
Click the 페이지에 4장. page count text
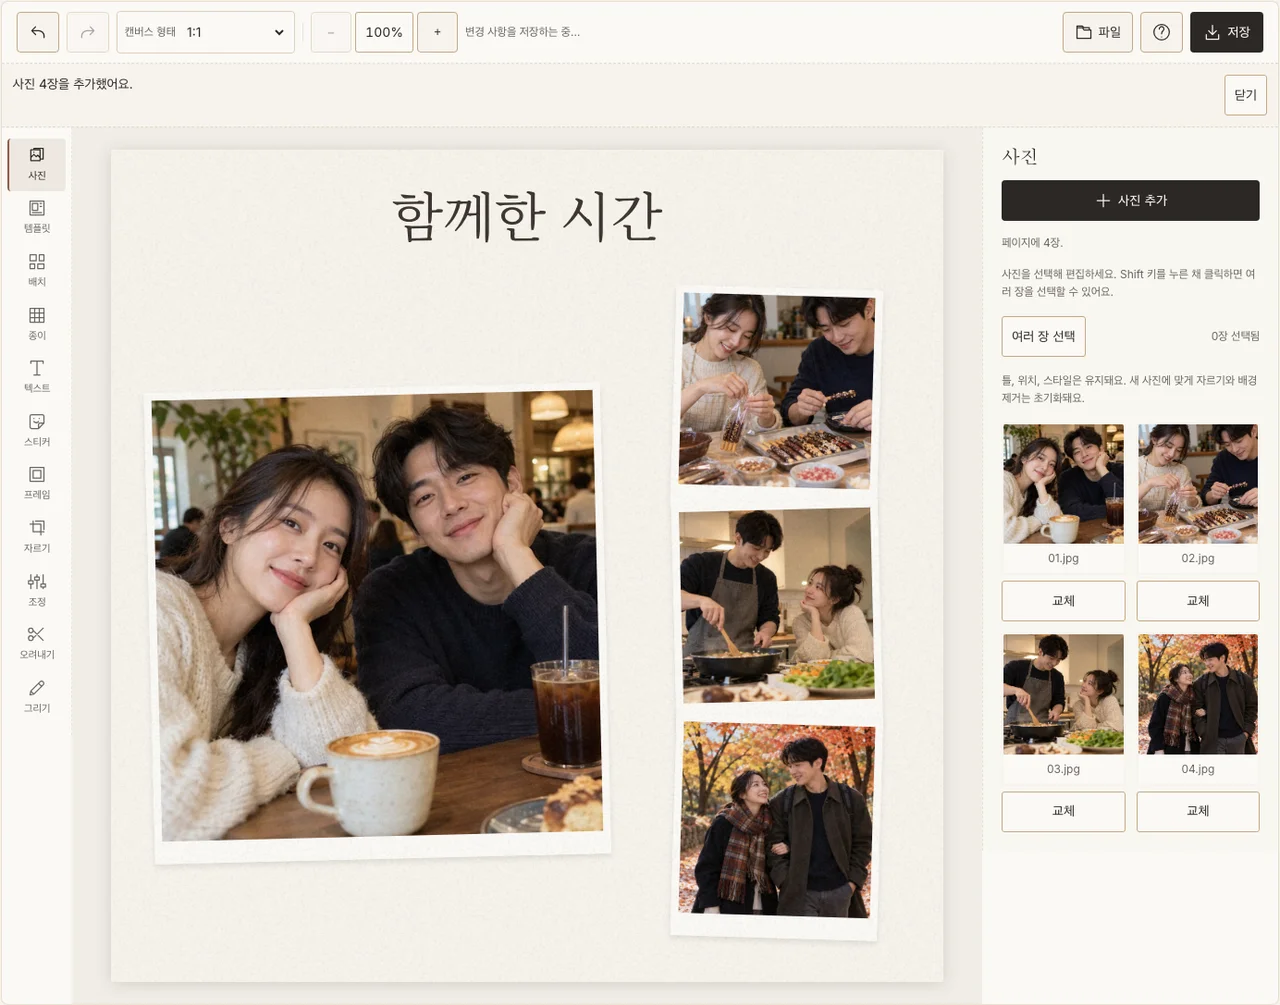coord(1032,243)
